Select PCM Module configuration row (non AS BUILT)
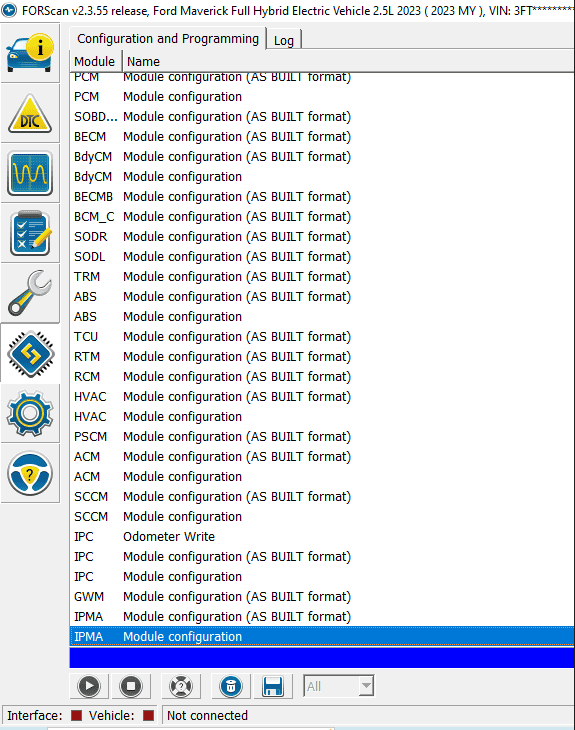The image size is (575, 730). tap(322, 97)
